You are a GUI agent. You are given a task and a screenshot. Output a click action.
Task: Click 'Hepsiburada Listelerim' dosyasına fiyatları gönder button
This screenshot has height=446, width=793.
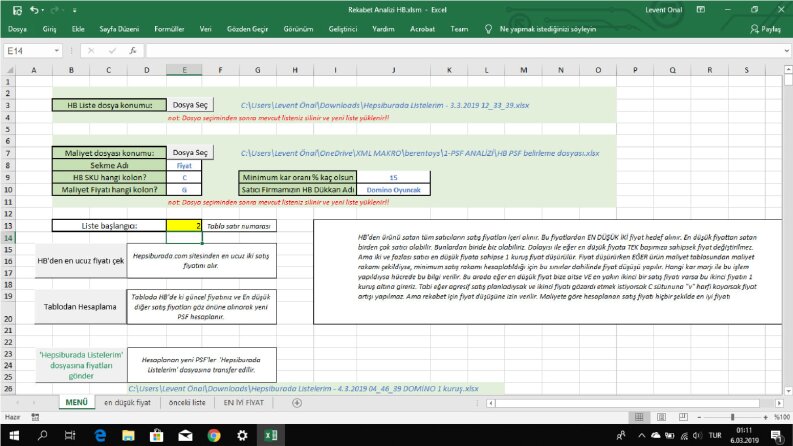[x=81, y=365]
